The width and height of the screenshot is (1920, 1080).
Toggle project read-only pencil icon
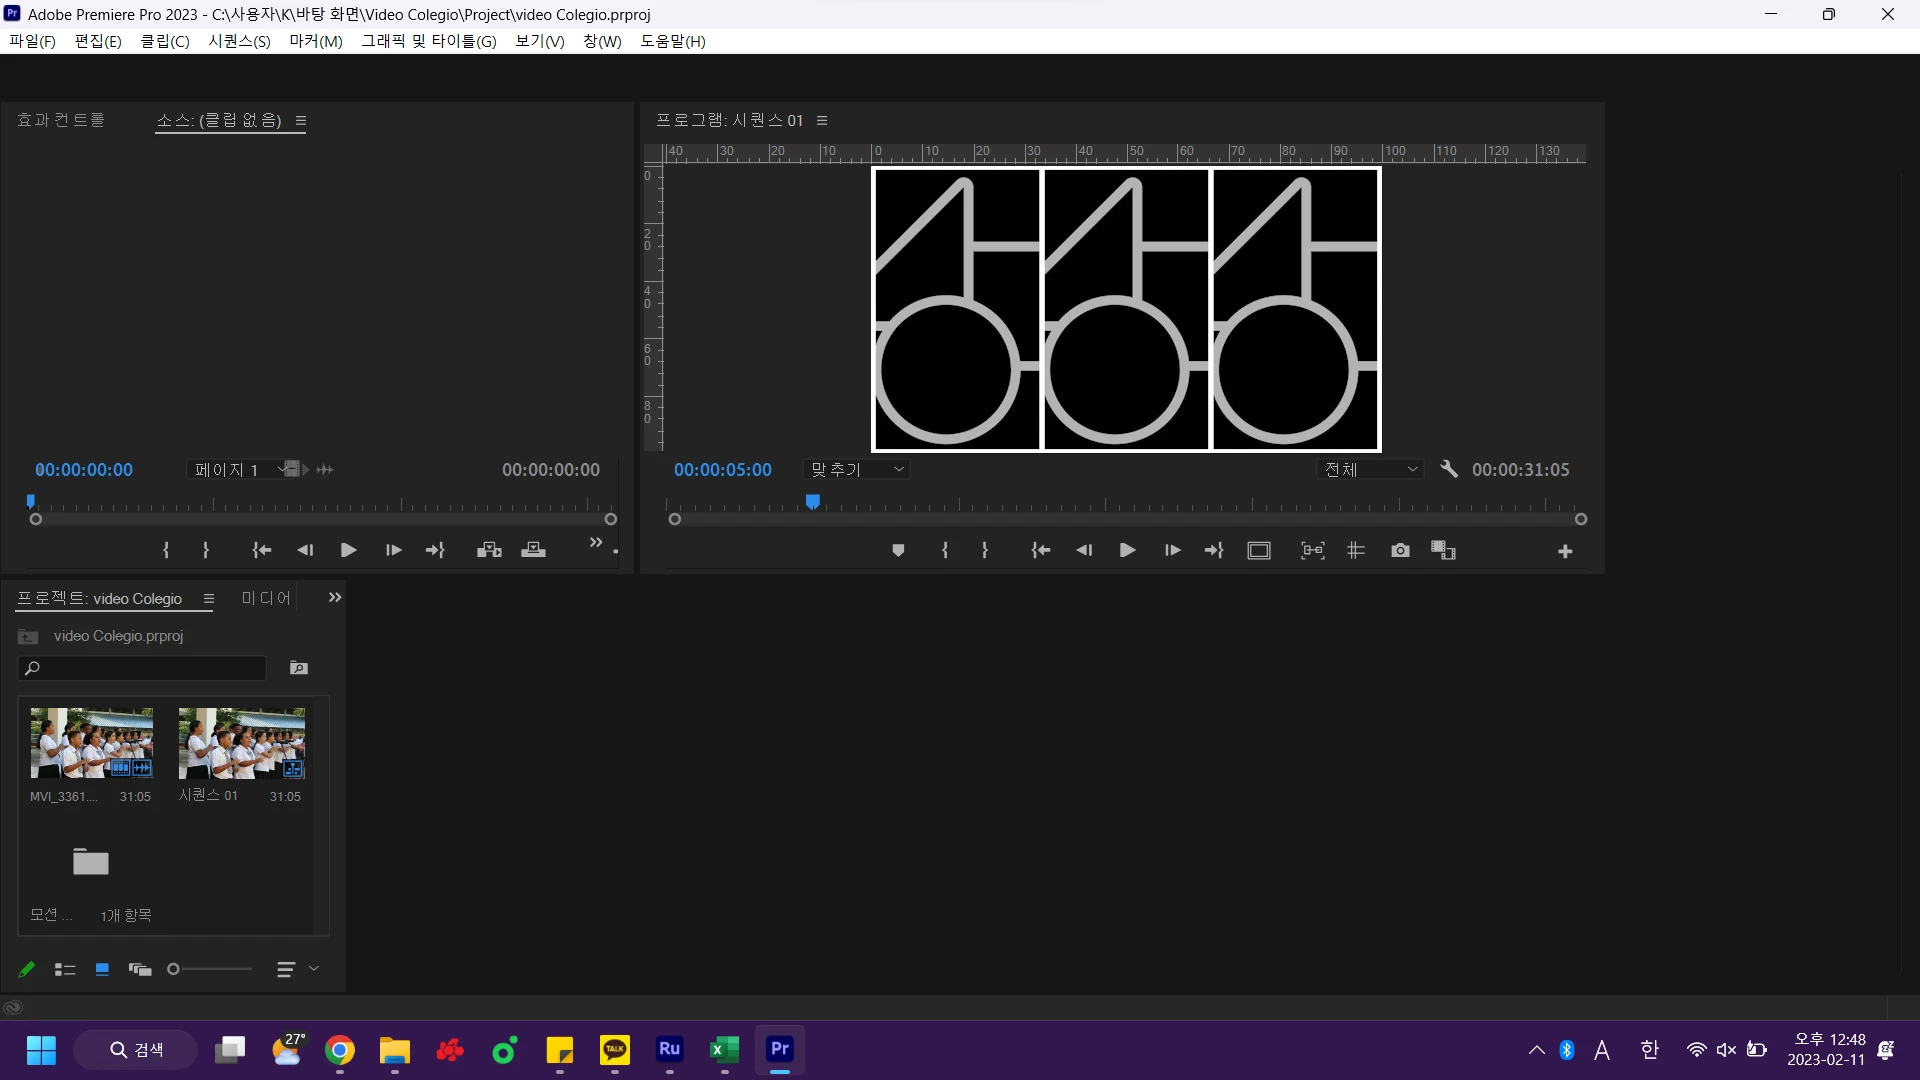coord(27,969)
